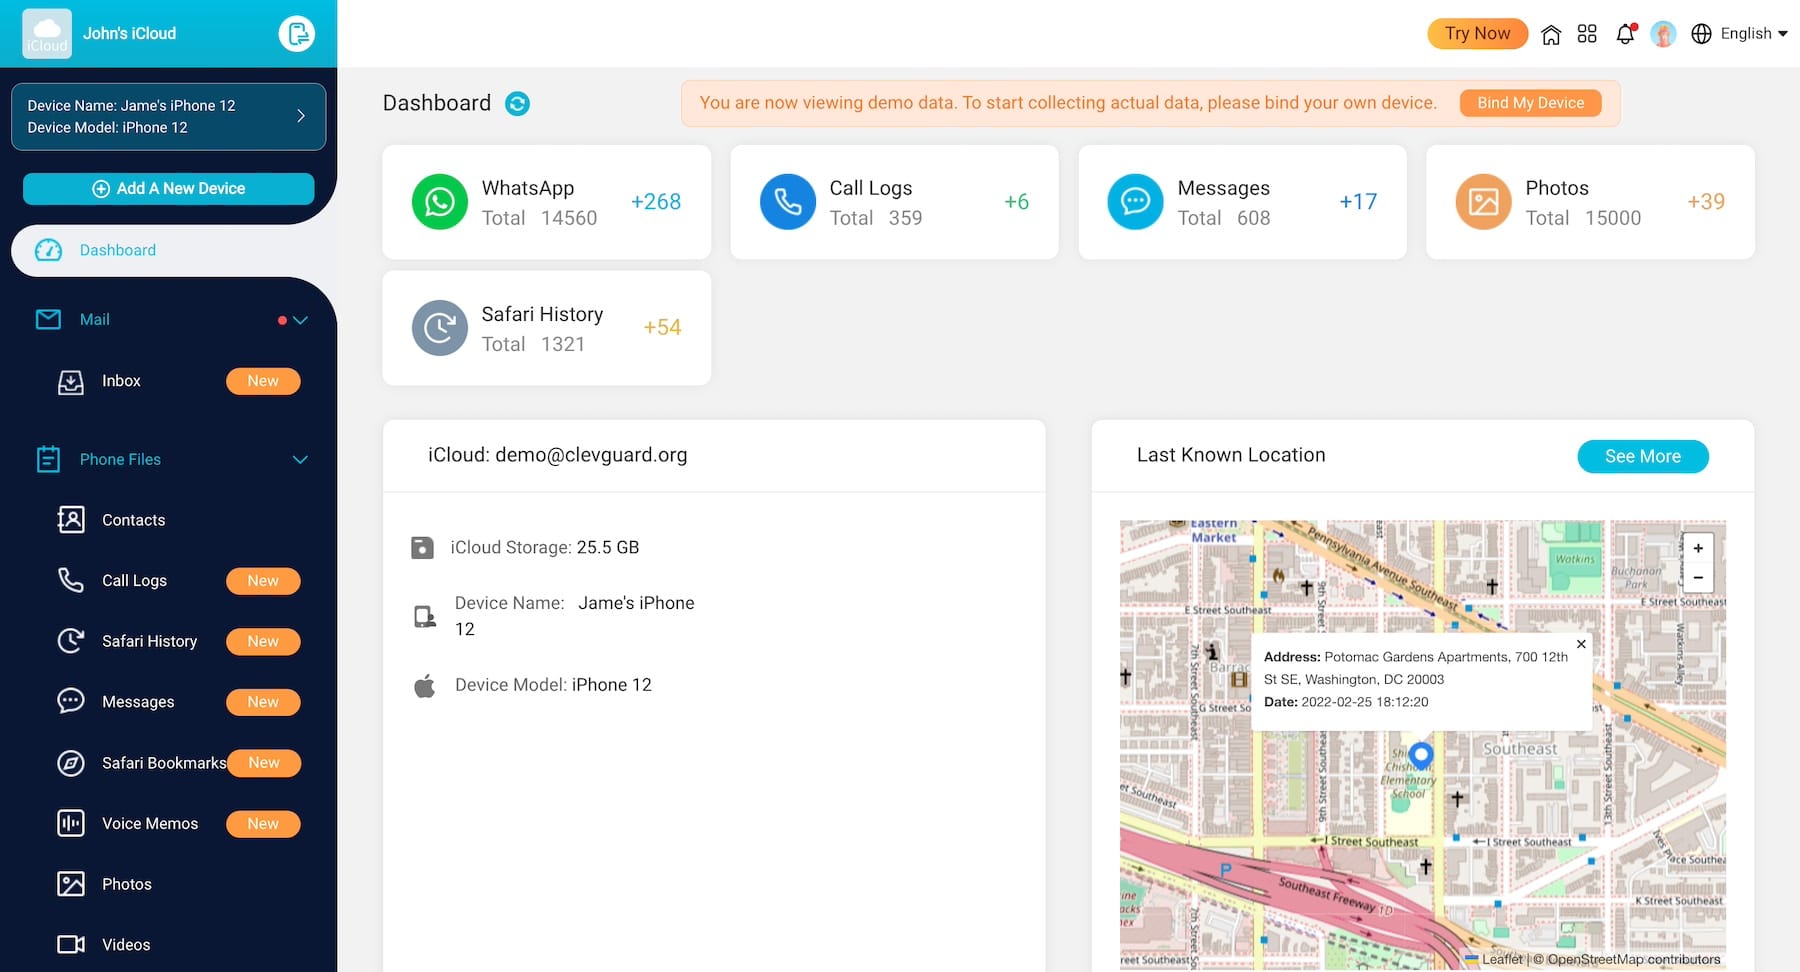Click the Phone Files clipboard icon
This screenshot has width=1800, height=972.
[x=48, y=459]
